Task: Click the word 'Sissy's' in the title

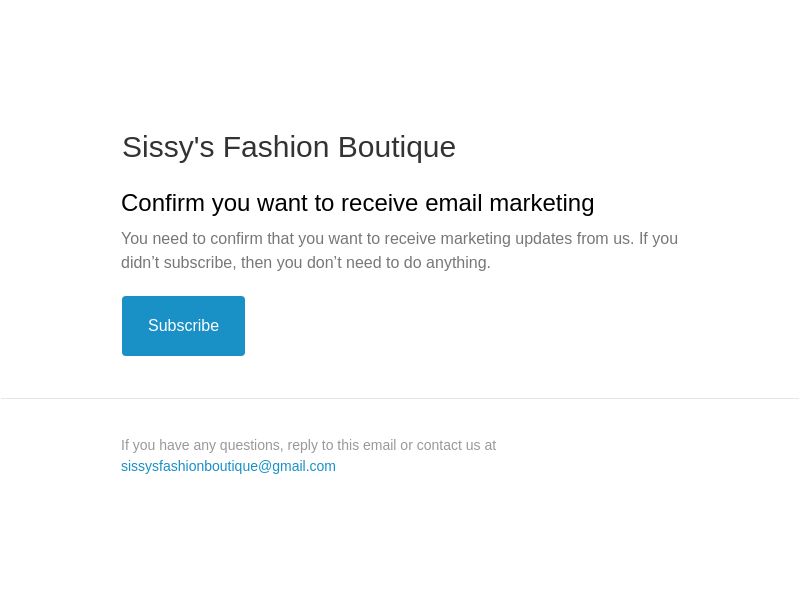Action: [168, 147]
